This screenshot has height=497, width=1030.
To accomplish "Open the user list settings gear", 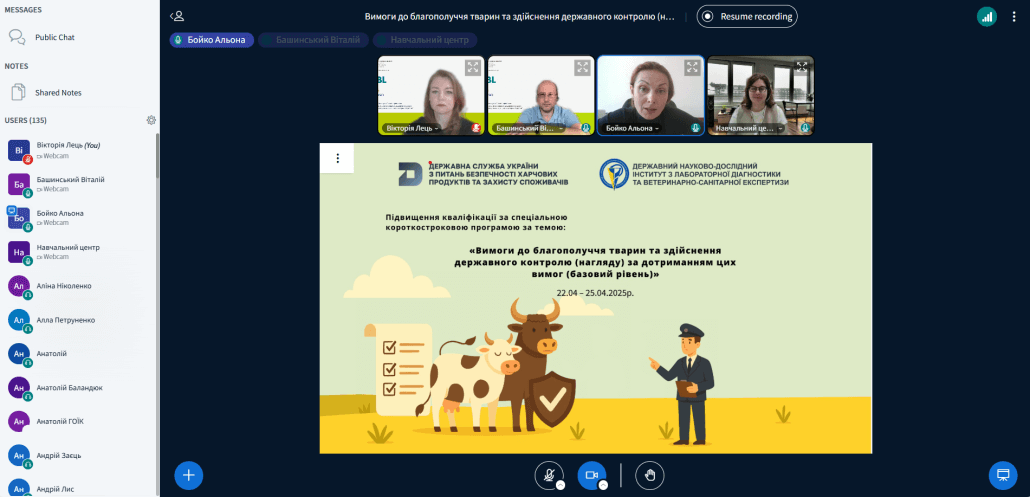I will [x=151, y=120].
